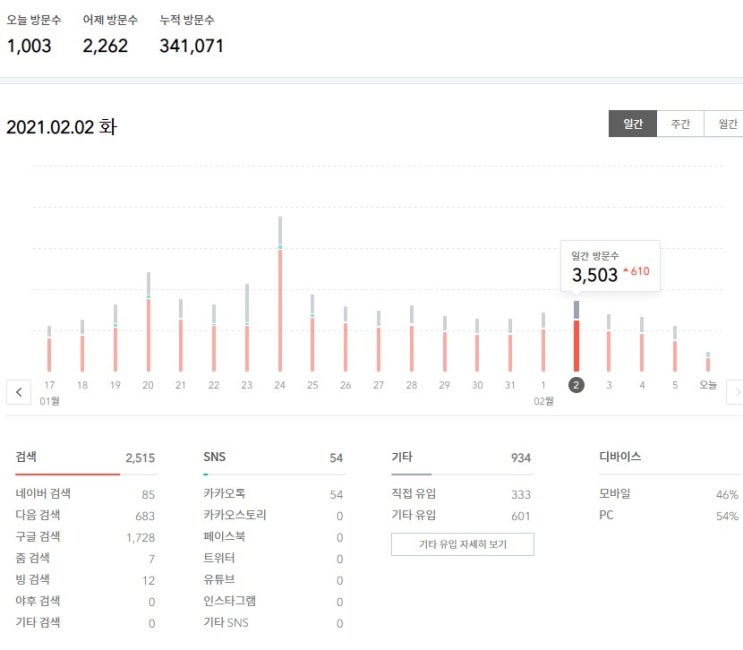Screen dimensions: 743x650
Task: Click the 빙 검색 row
Action: click(85, 579)
